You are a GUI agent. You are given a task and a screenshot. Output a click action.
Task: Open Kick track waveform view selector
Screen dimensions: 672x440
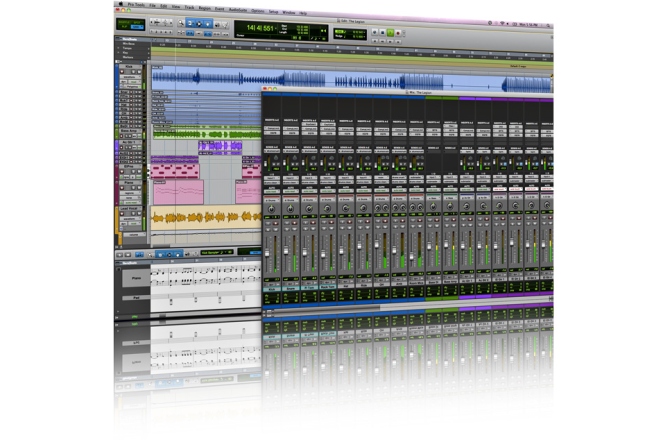click(x=131, y=77)
